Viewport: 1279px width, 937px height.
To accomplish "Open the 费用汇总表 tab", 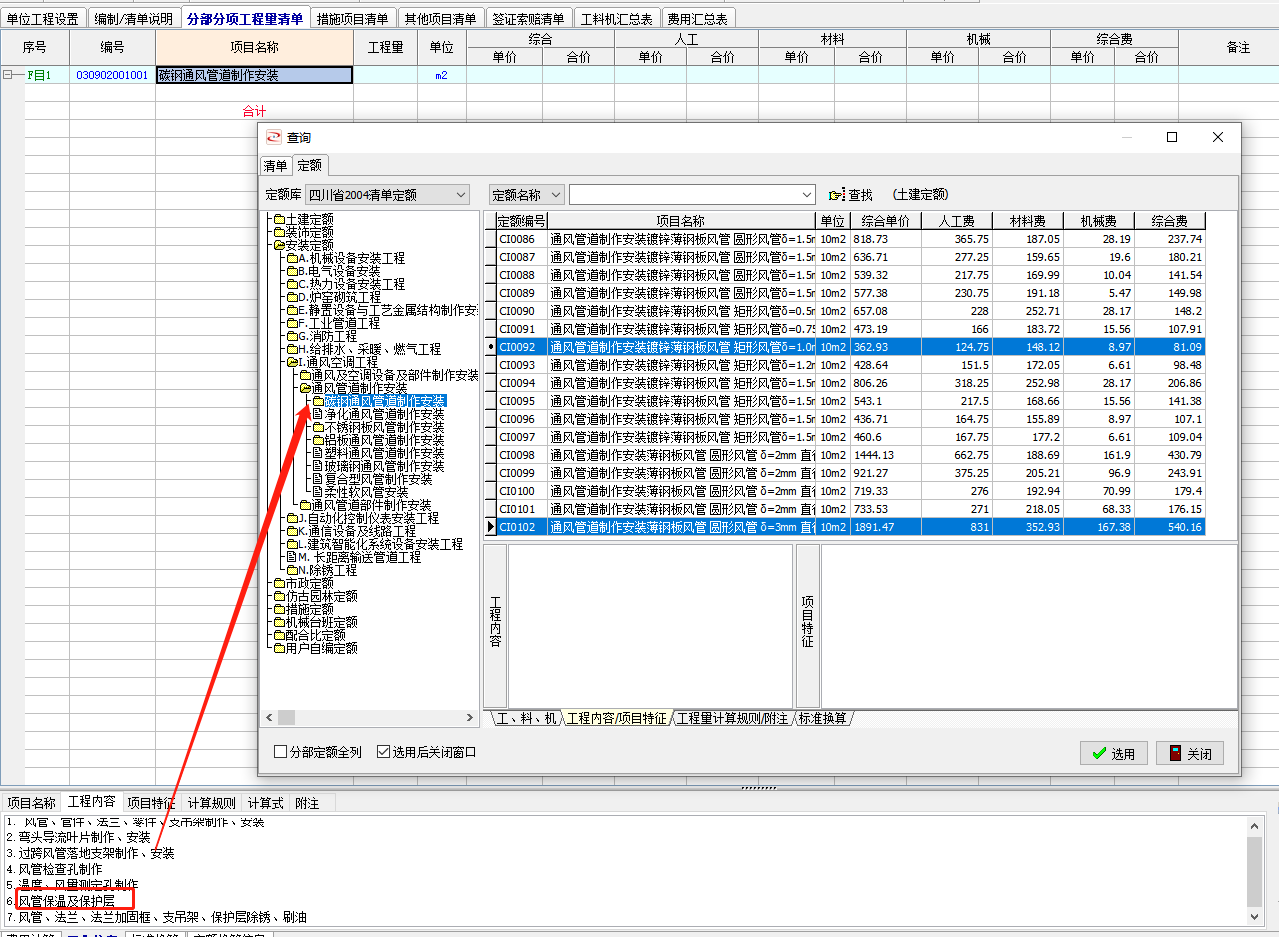I will pyautogui.click(x=698, y=19).
